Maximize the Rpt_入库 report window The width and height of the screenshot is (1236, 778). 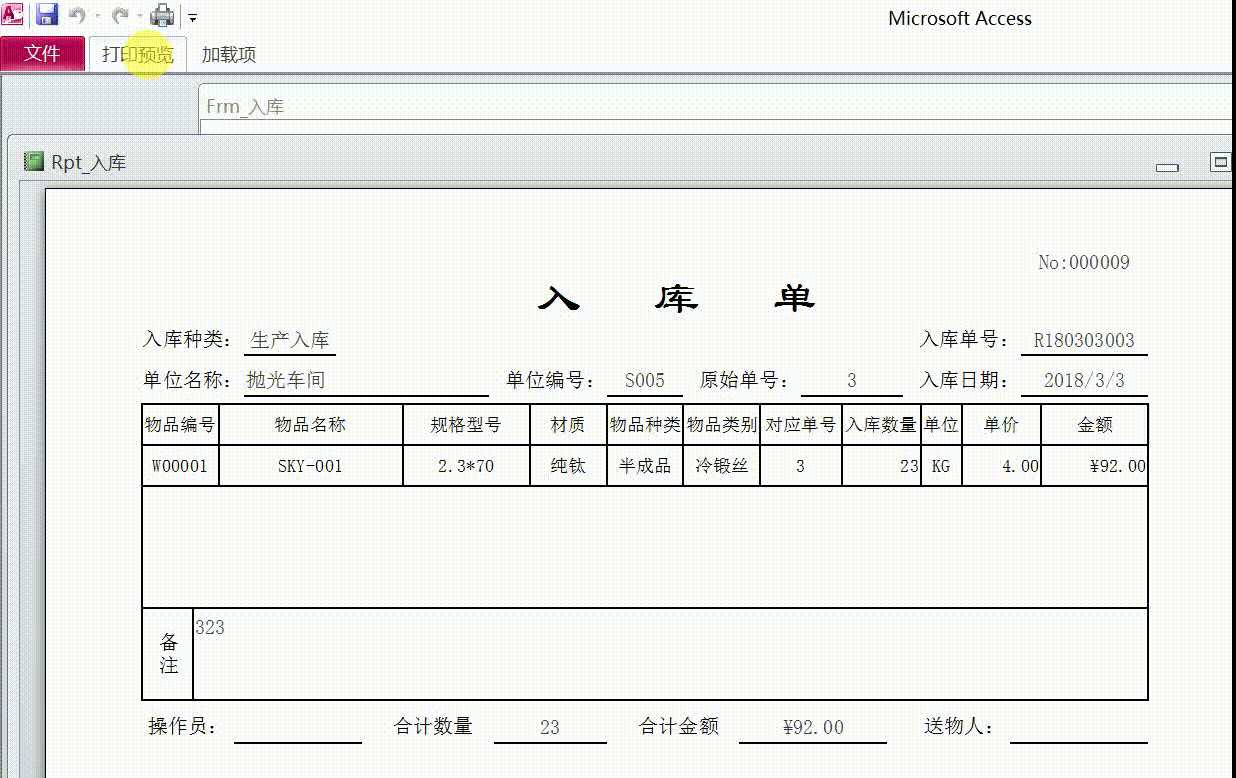pos(1219,161)
